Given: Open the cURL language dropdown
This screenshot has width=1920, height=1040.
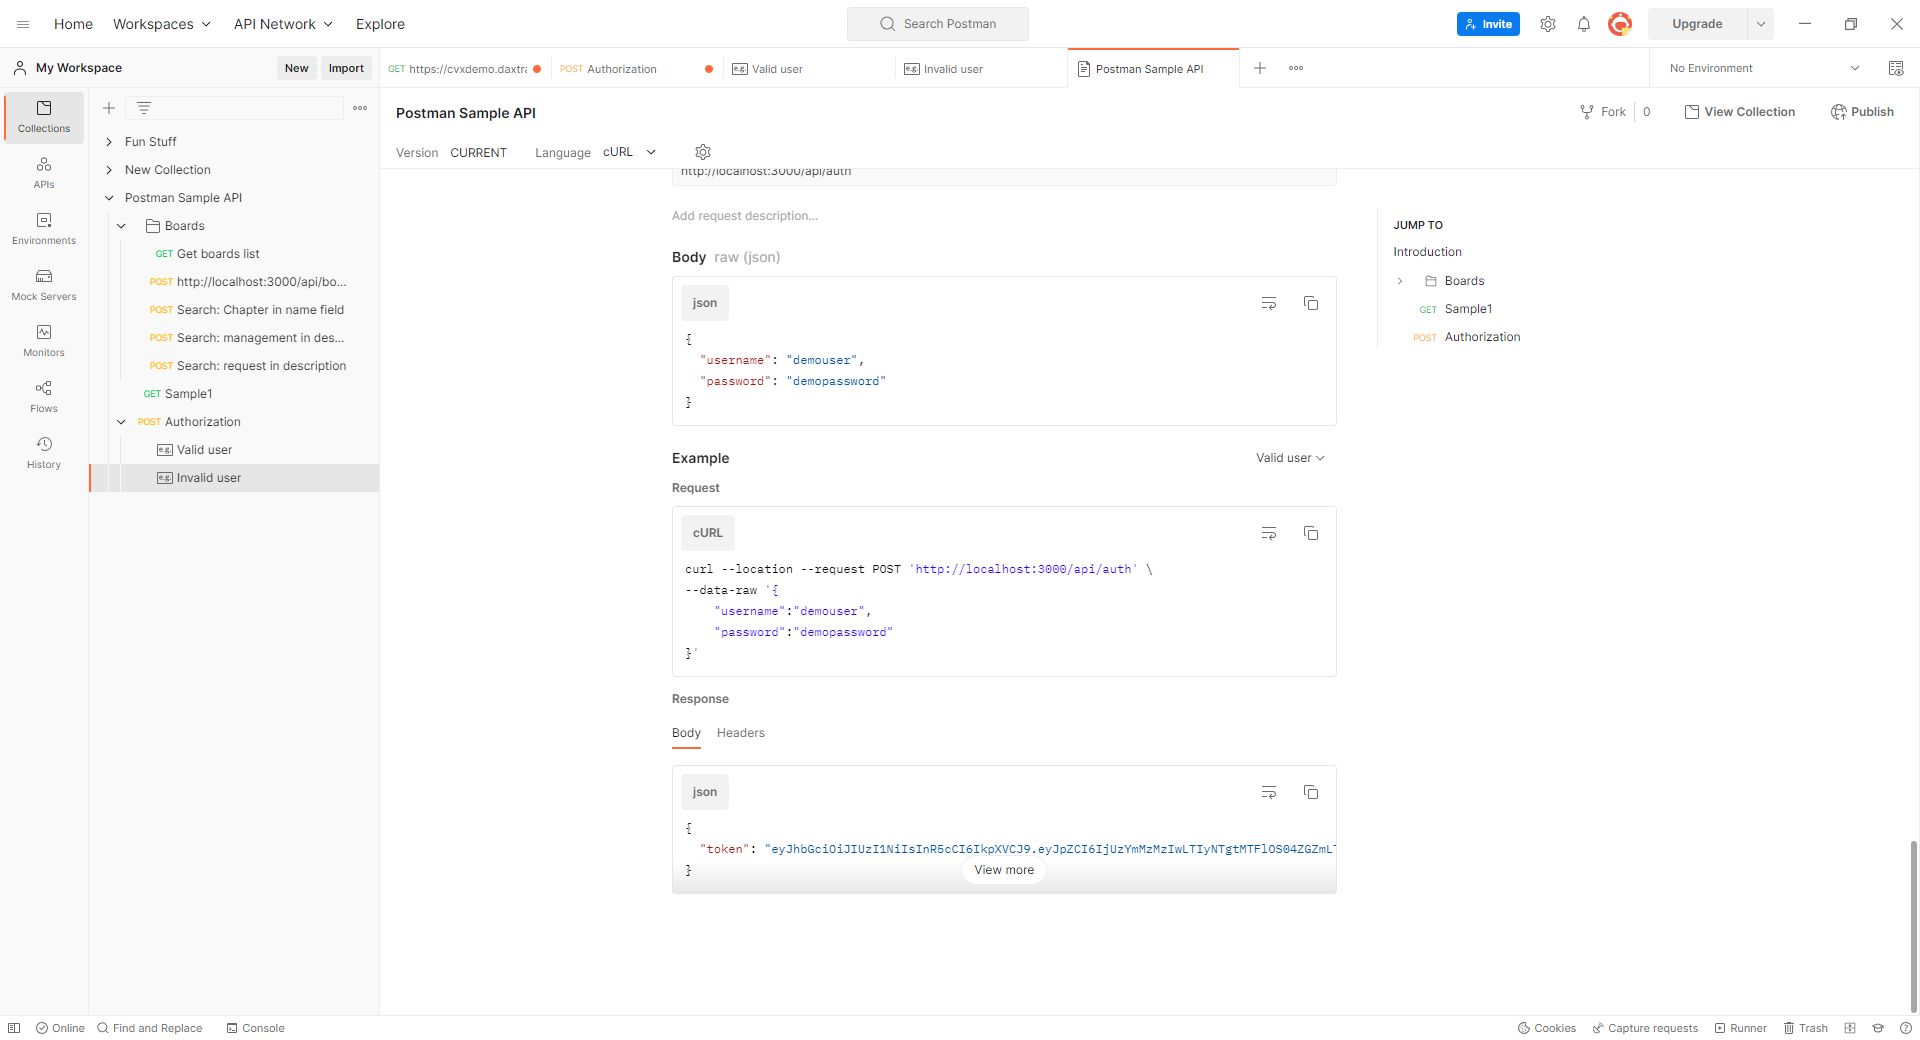Looking at the screenshot, I should (x=629, y=152).
